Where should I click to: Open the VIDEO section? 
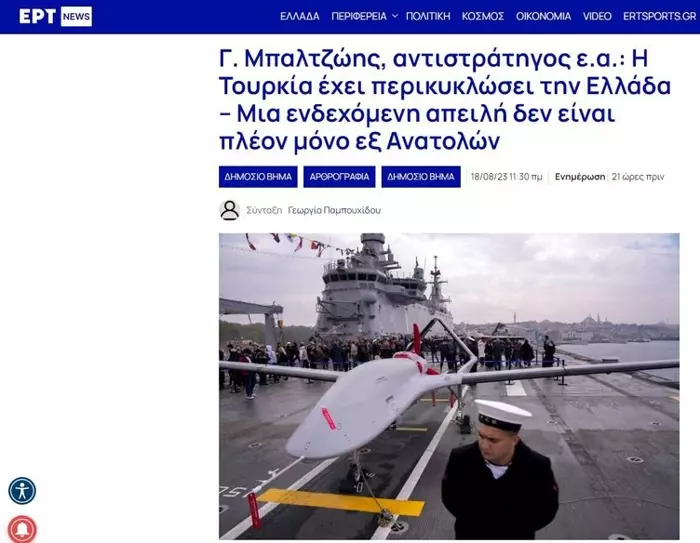point(597,17)
